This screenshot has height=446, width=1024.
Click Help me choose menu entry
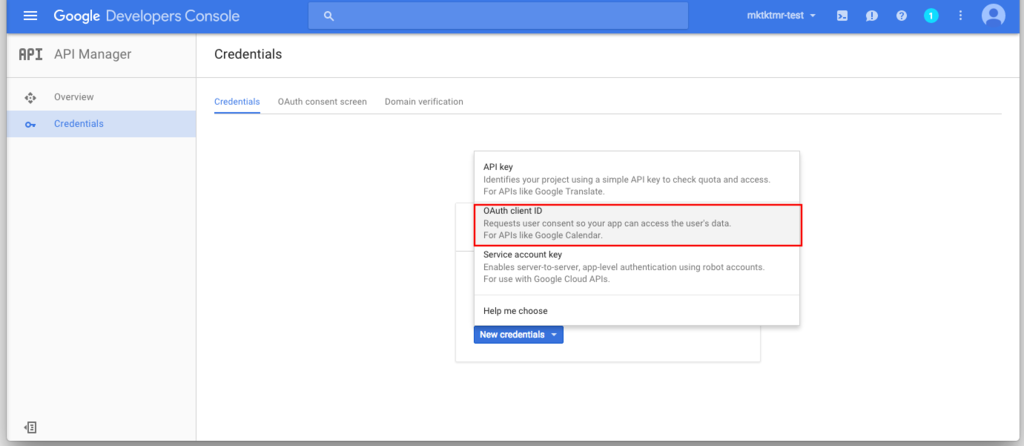point(637,311)
